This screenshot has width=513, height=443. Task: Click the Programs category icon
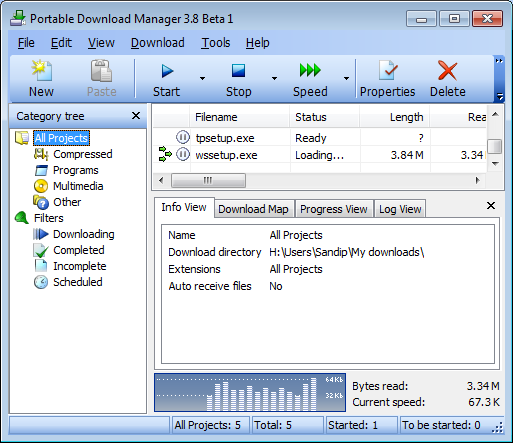41,170
